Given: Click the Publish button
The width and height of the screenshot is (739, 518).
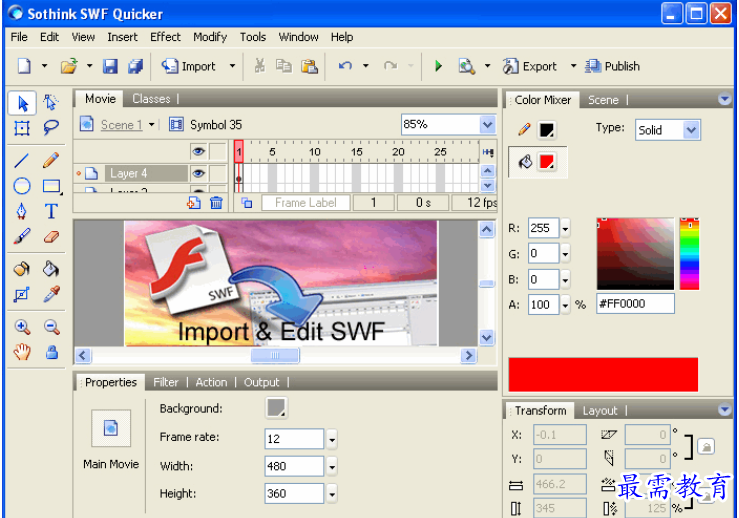Looking at the screenshot, I should 612,66.
